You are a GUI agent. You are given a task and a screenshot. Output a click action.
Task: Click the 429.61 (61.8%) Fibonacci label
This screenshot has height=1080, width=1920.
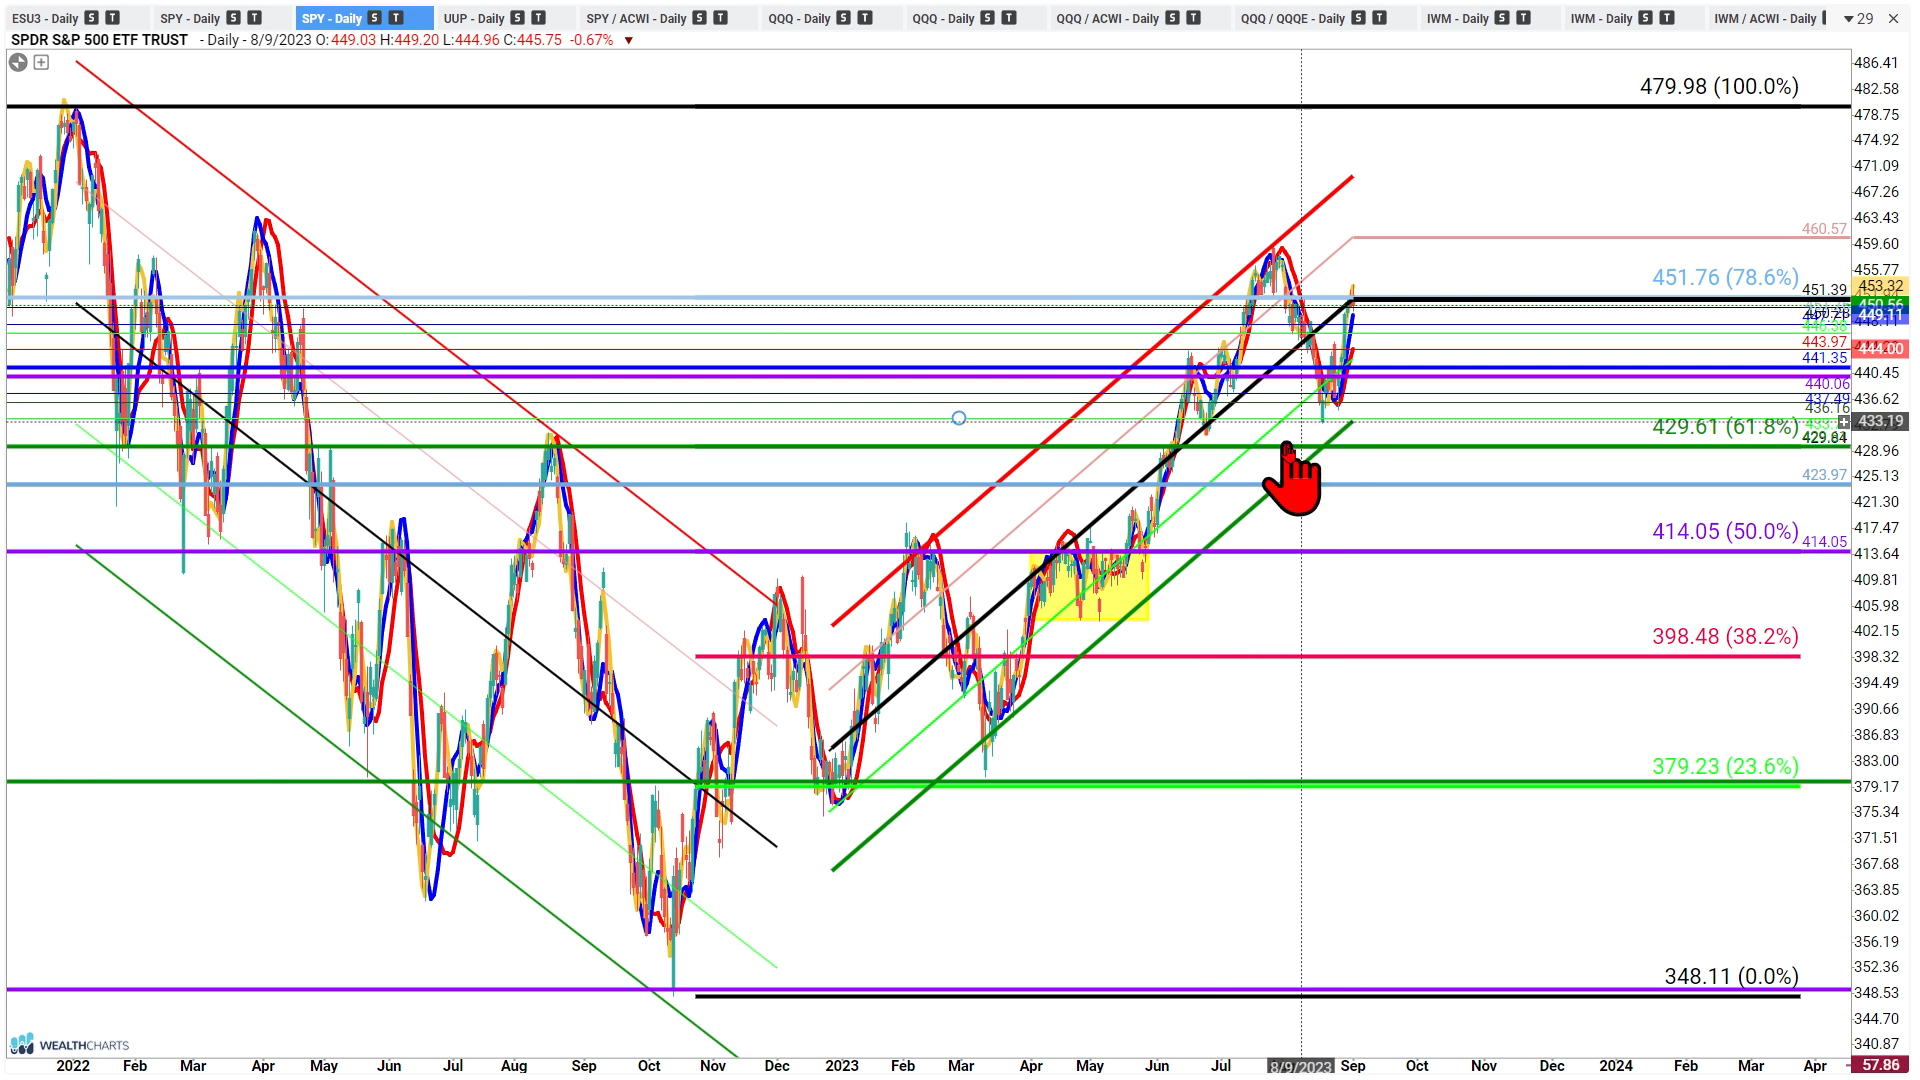(x=1725, y=427)
